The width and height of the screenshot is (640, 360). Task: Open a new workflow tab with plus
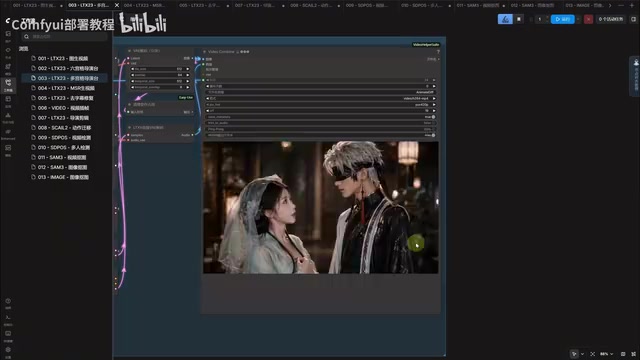(633, 5)
